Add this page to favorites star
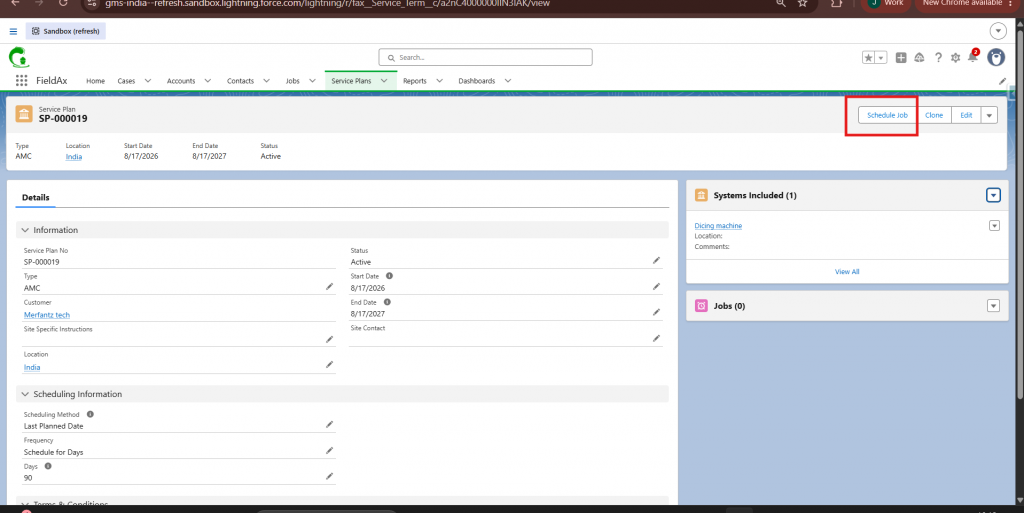 coord(868,57)
